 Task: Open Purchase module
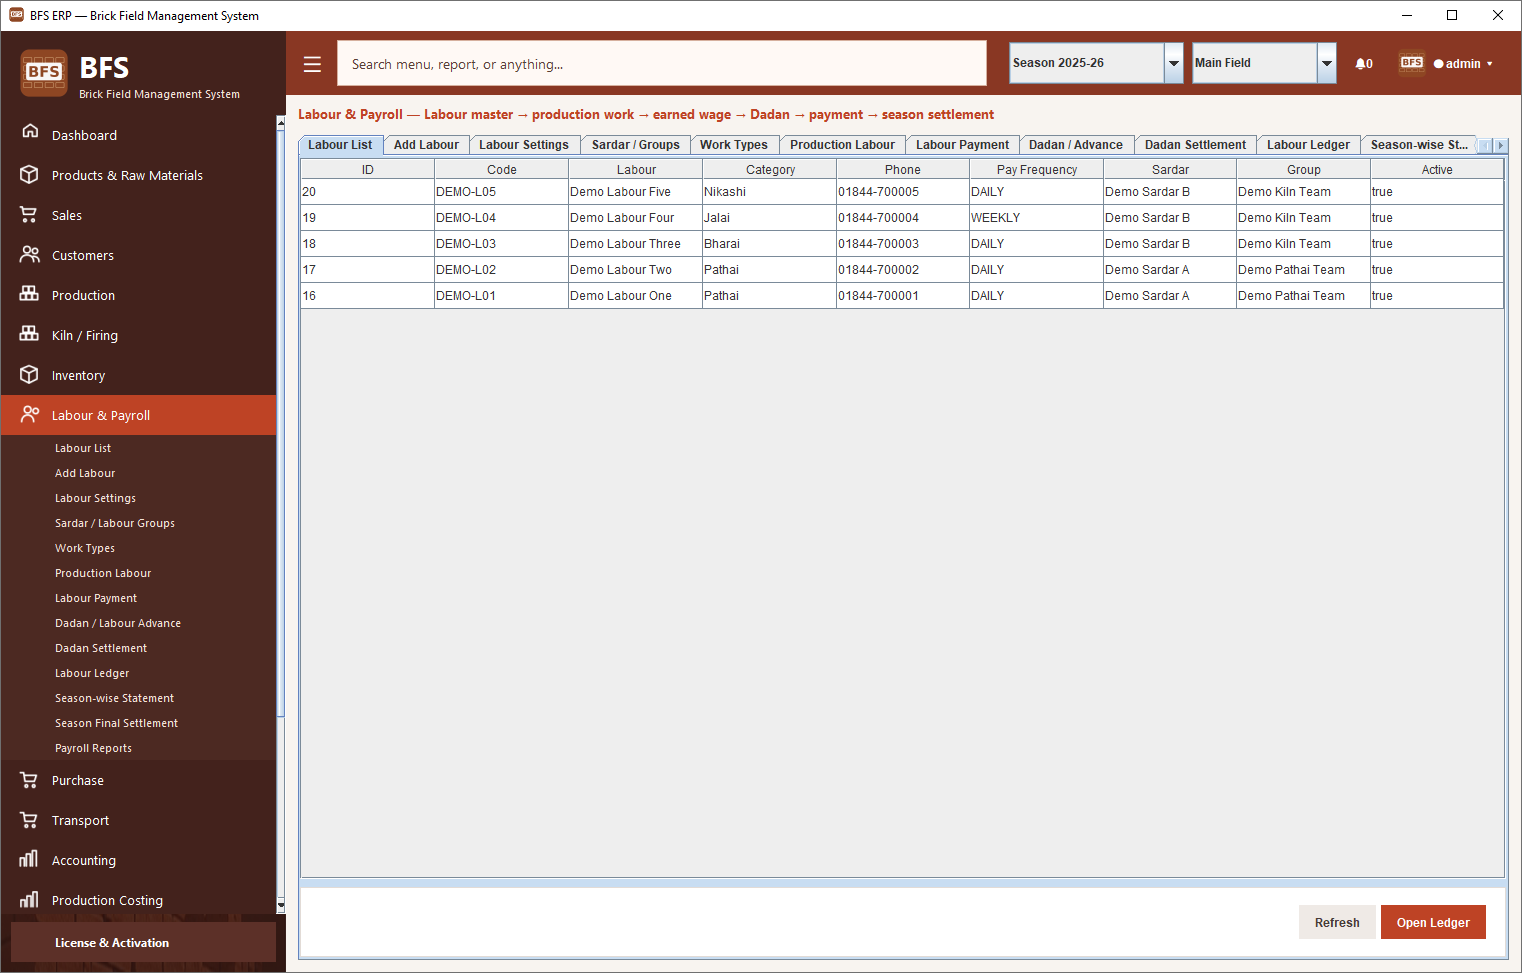tap(138, 780)
